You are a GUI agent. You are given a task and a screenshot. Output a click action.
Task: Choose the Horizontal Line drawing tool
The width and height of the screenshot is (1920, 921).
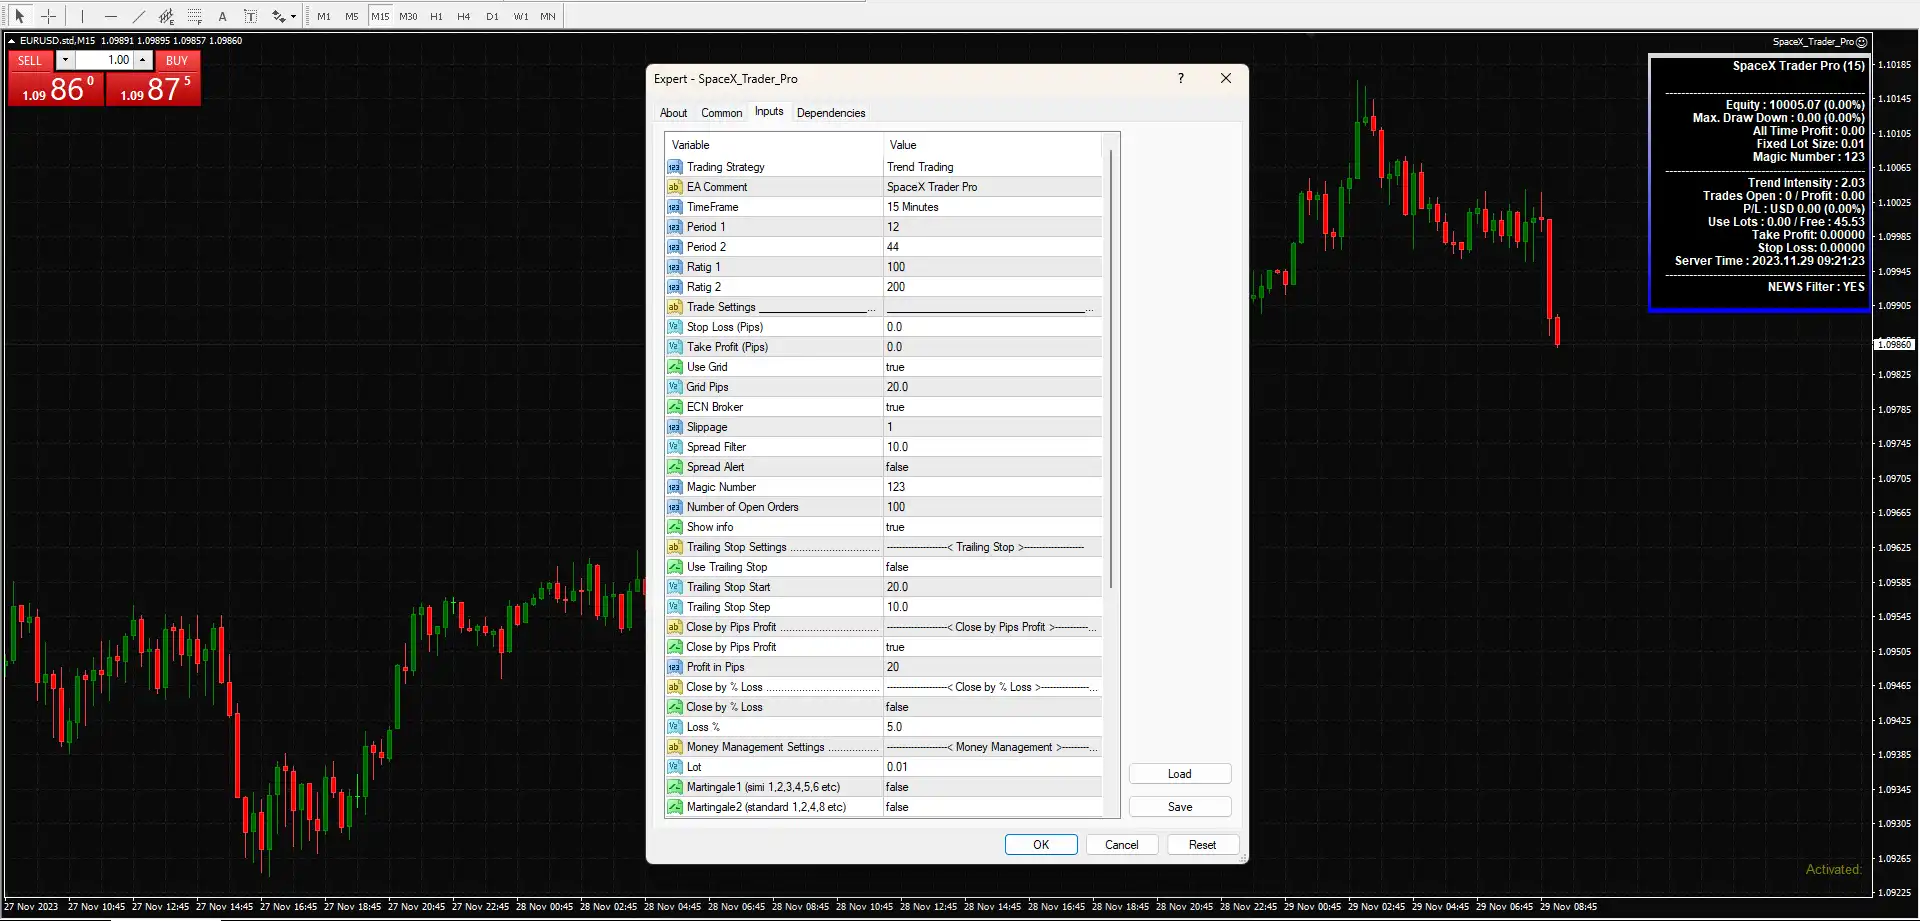pos(110,16)
